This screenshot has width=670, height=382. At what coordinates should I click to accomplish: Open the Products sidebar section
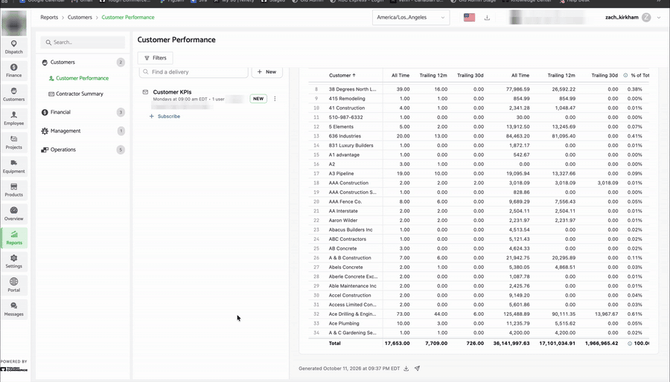tap(14, 190)
